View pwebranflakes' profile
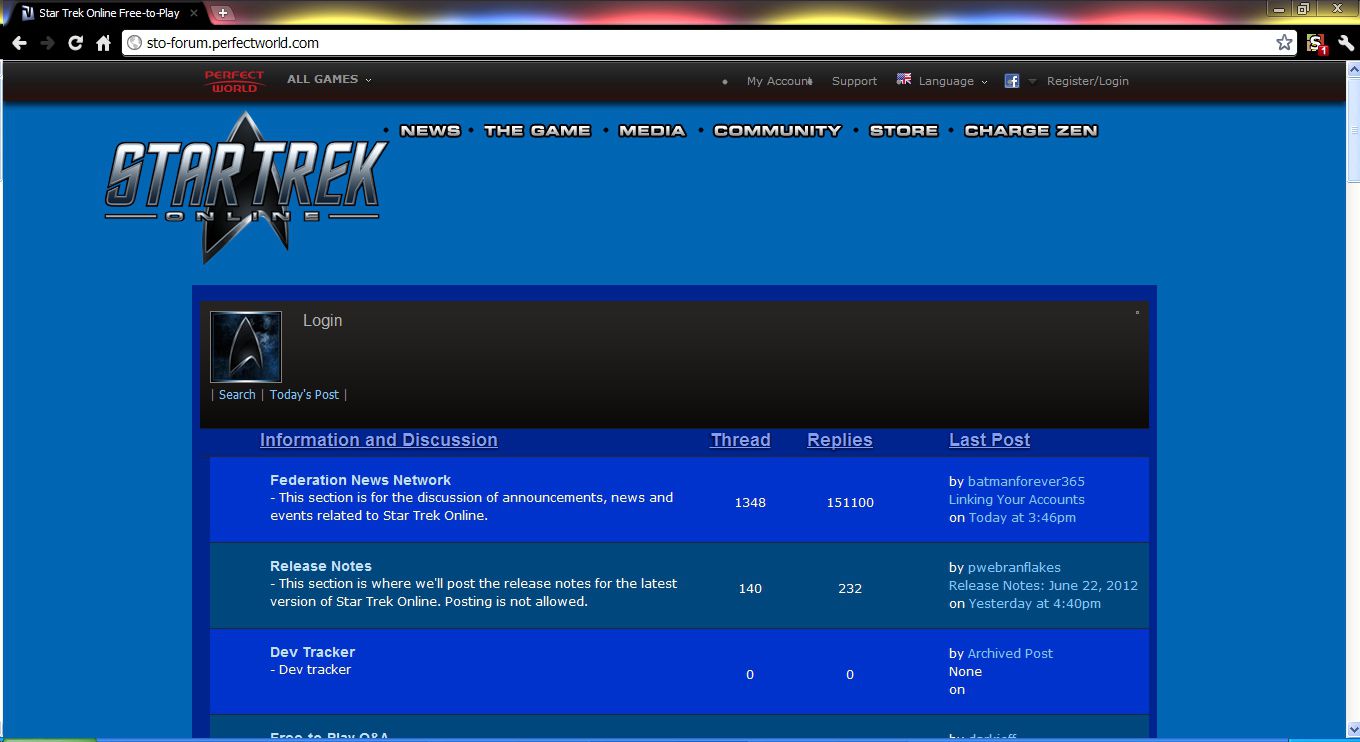The image size is (1360, 742). [1014, 567]
